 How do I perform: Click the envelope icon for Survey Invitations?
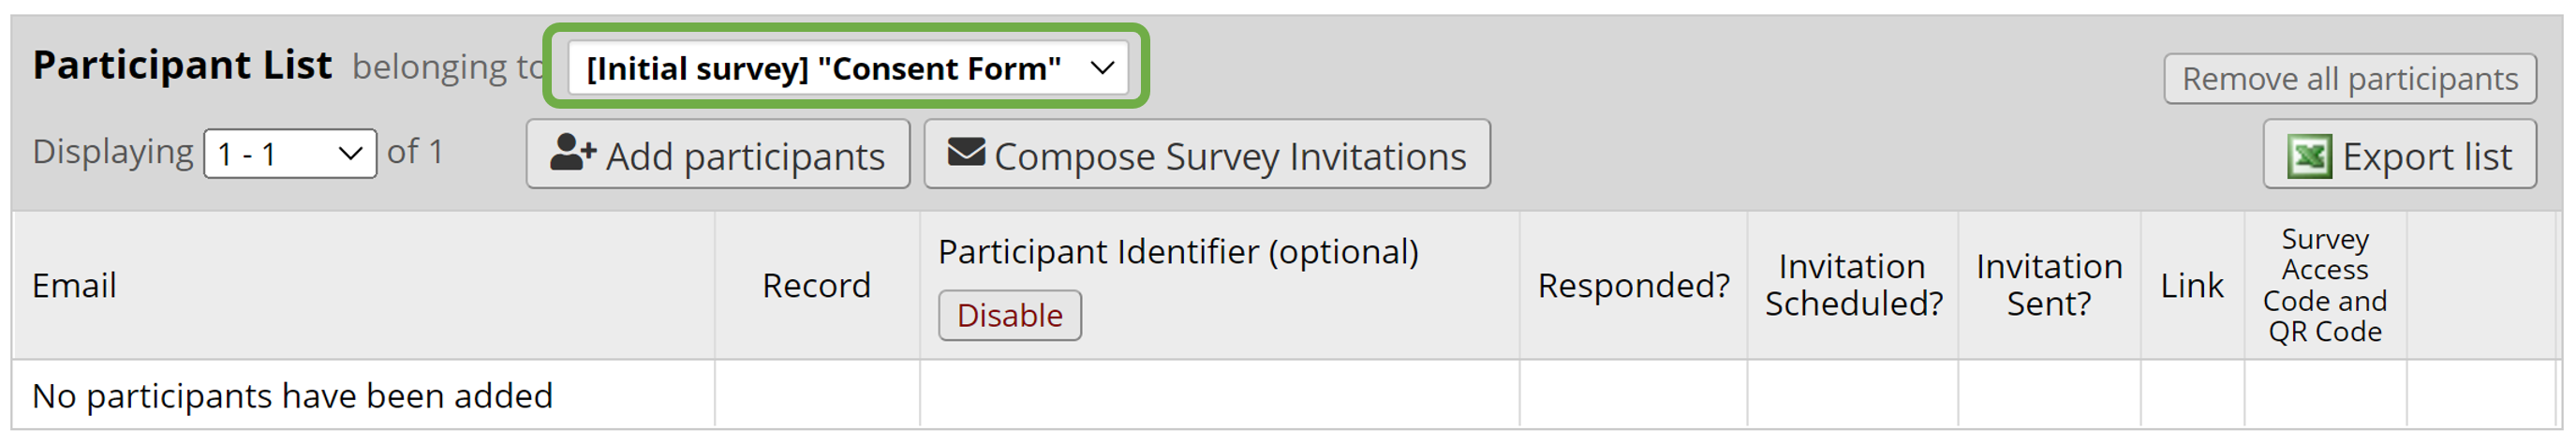(x=966, y=153)
